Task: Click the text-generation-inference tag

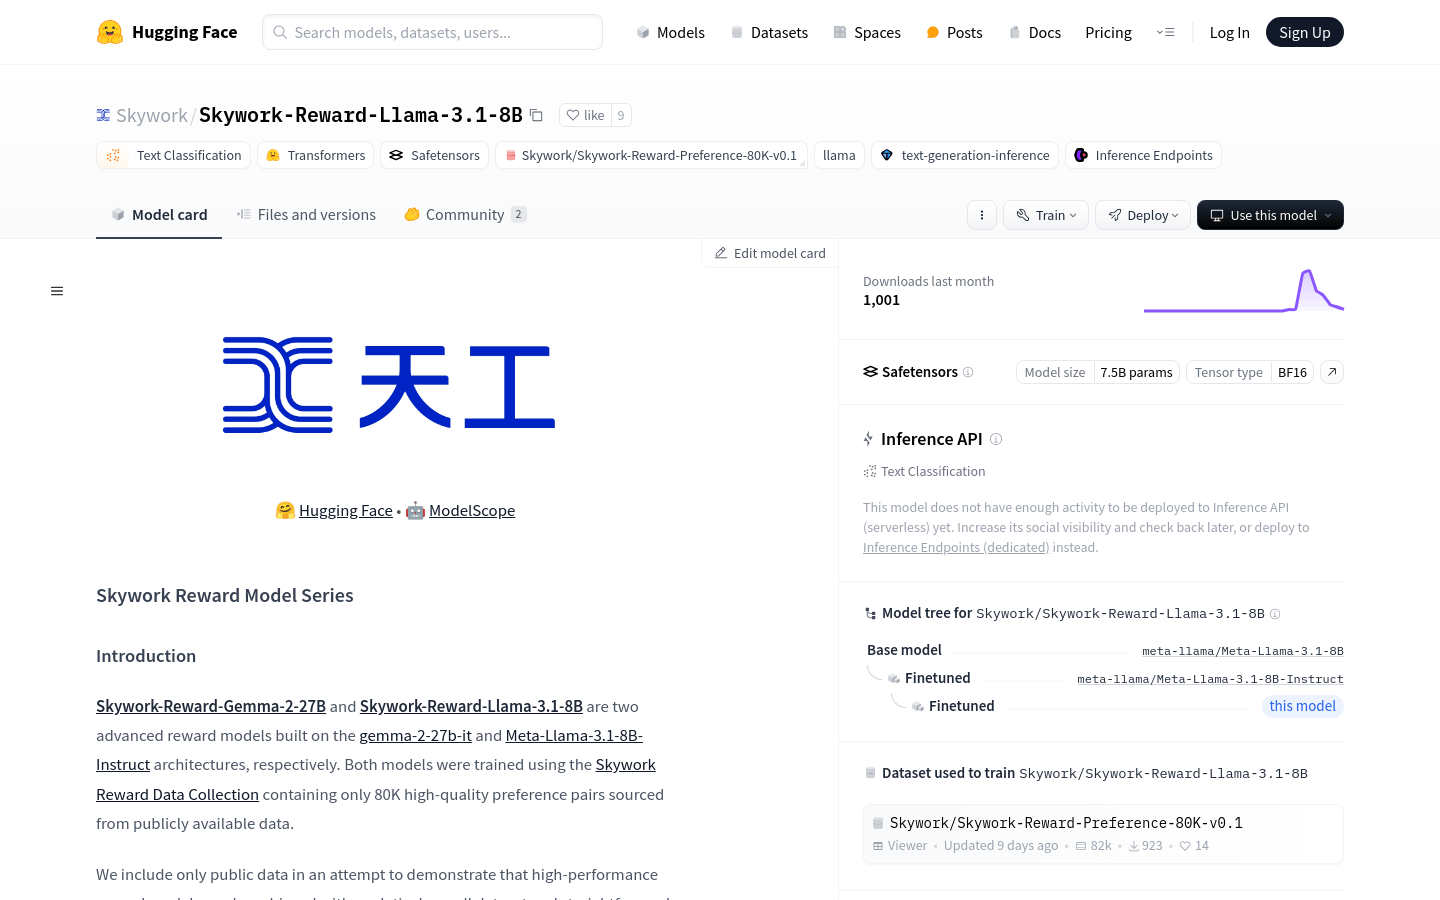Action: pyautogui.click(x=965, y=155)
